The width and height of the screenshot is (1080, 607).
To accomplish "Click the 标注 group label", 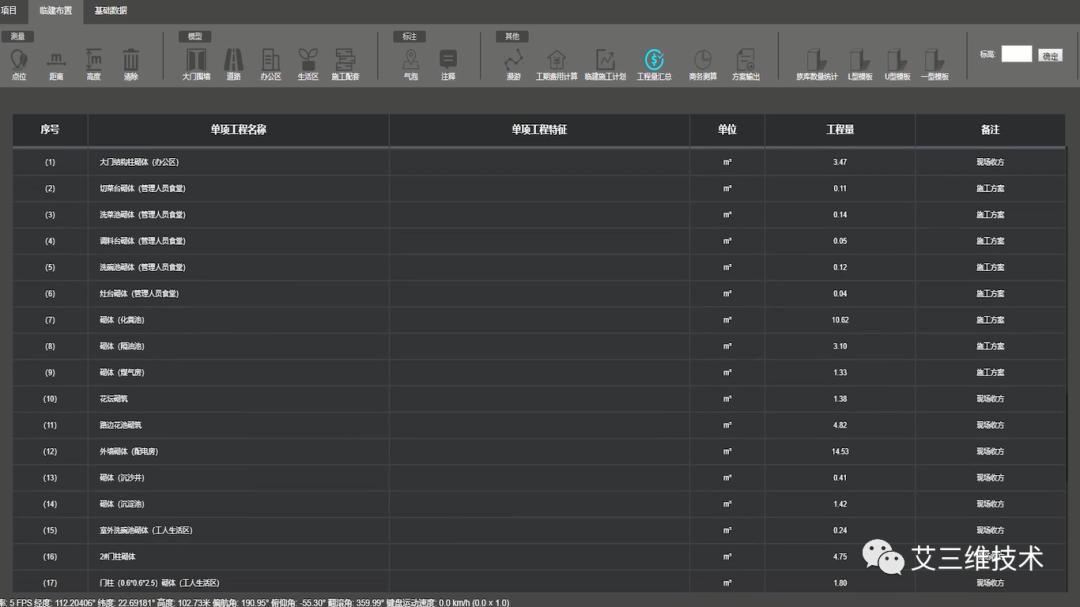I will coord(409,36).
